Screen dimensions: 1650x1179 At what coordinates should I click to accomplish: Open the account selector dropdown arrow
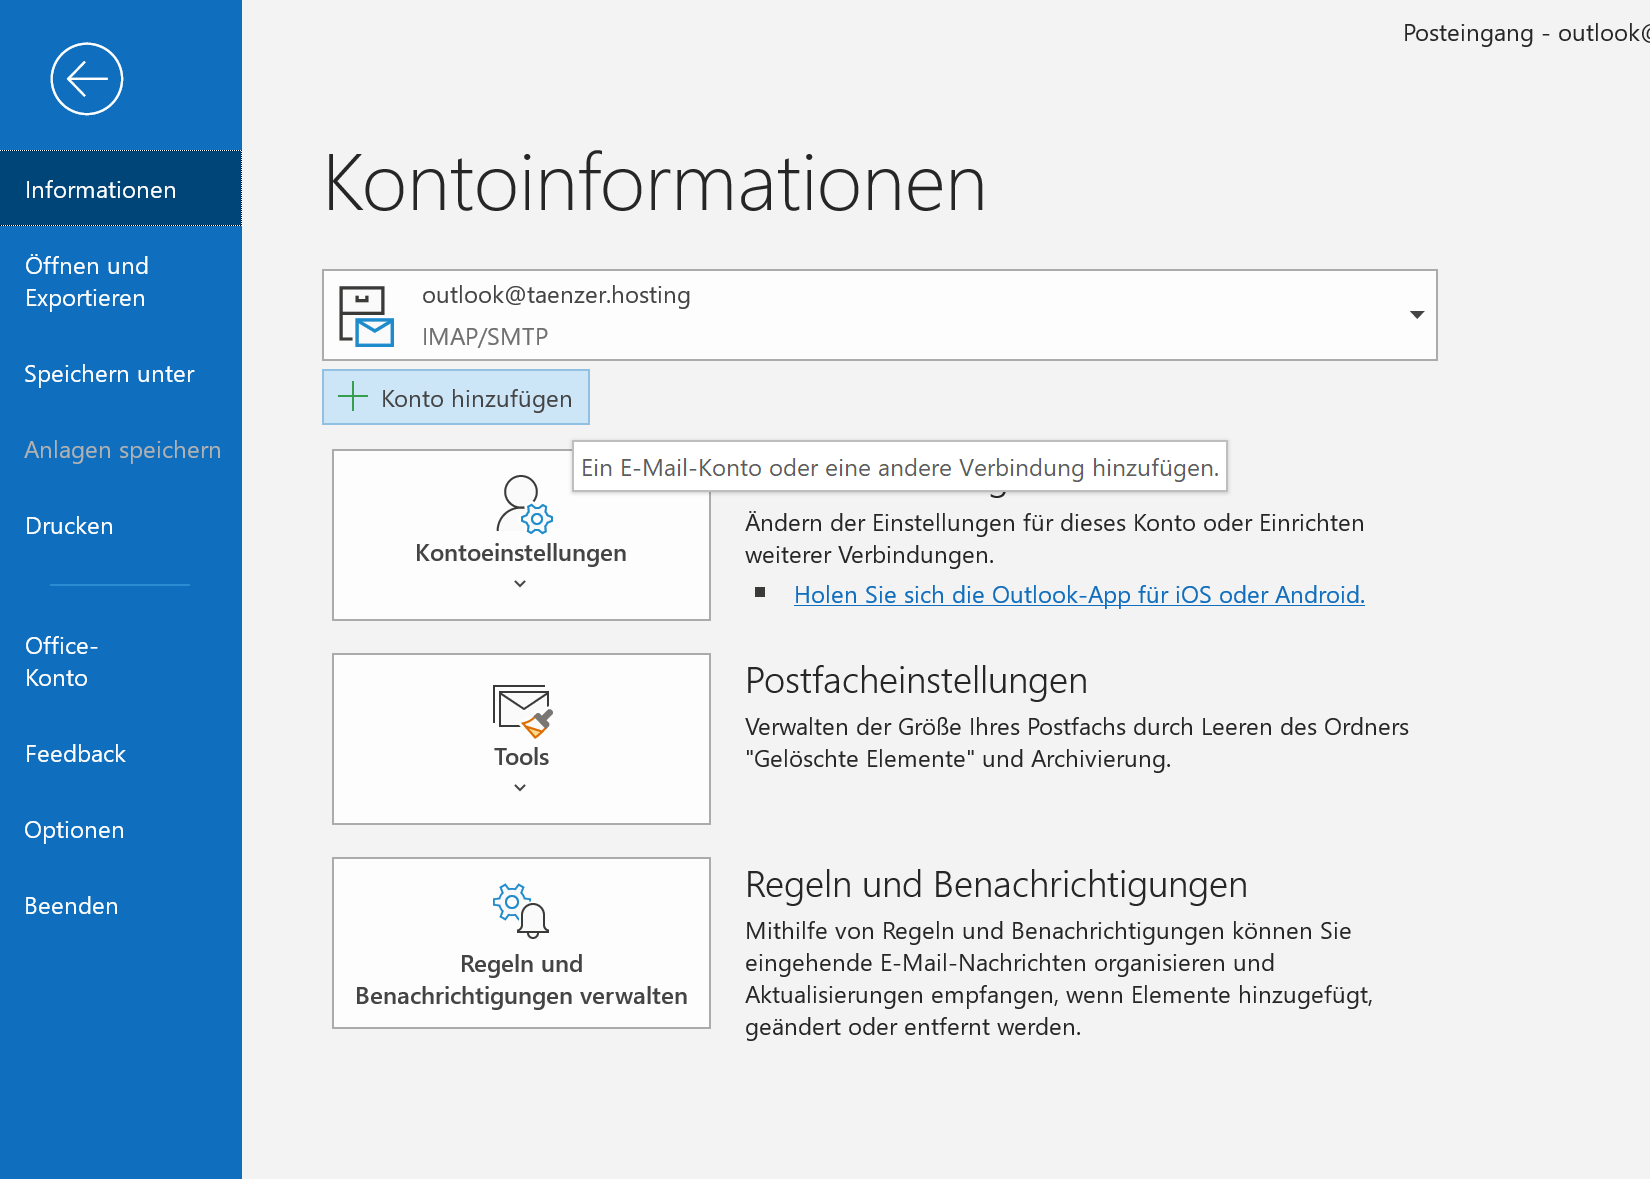click(1416, 315)
